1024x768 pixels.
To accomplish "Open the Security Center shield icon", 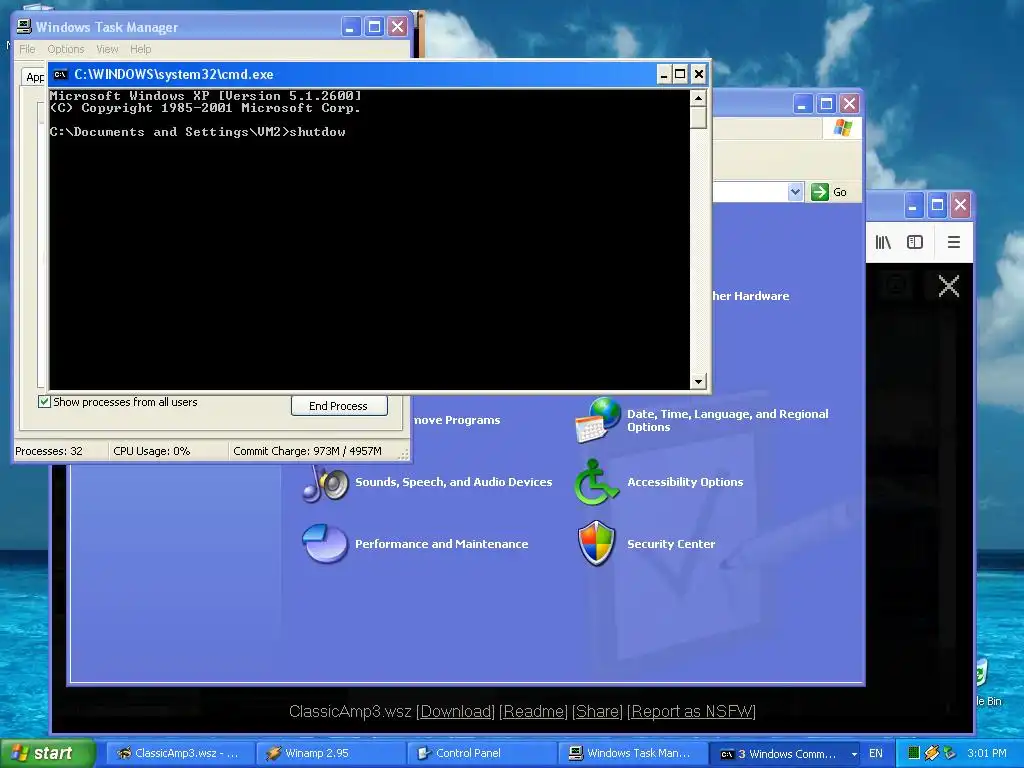I will click(x=596, y=543).
